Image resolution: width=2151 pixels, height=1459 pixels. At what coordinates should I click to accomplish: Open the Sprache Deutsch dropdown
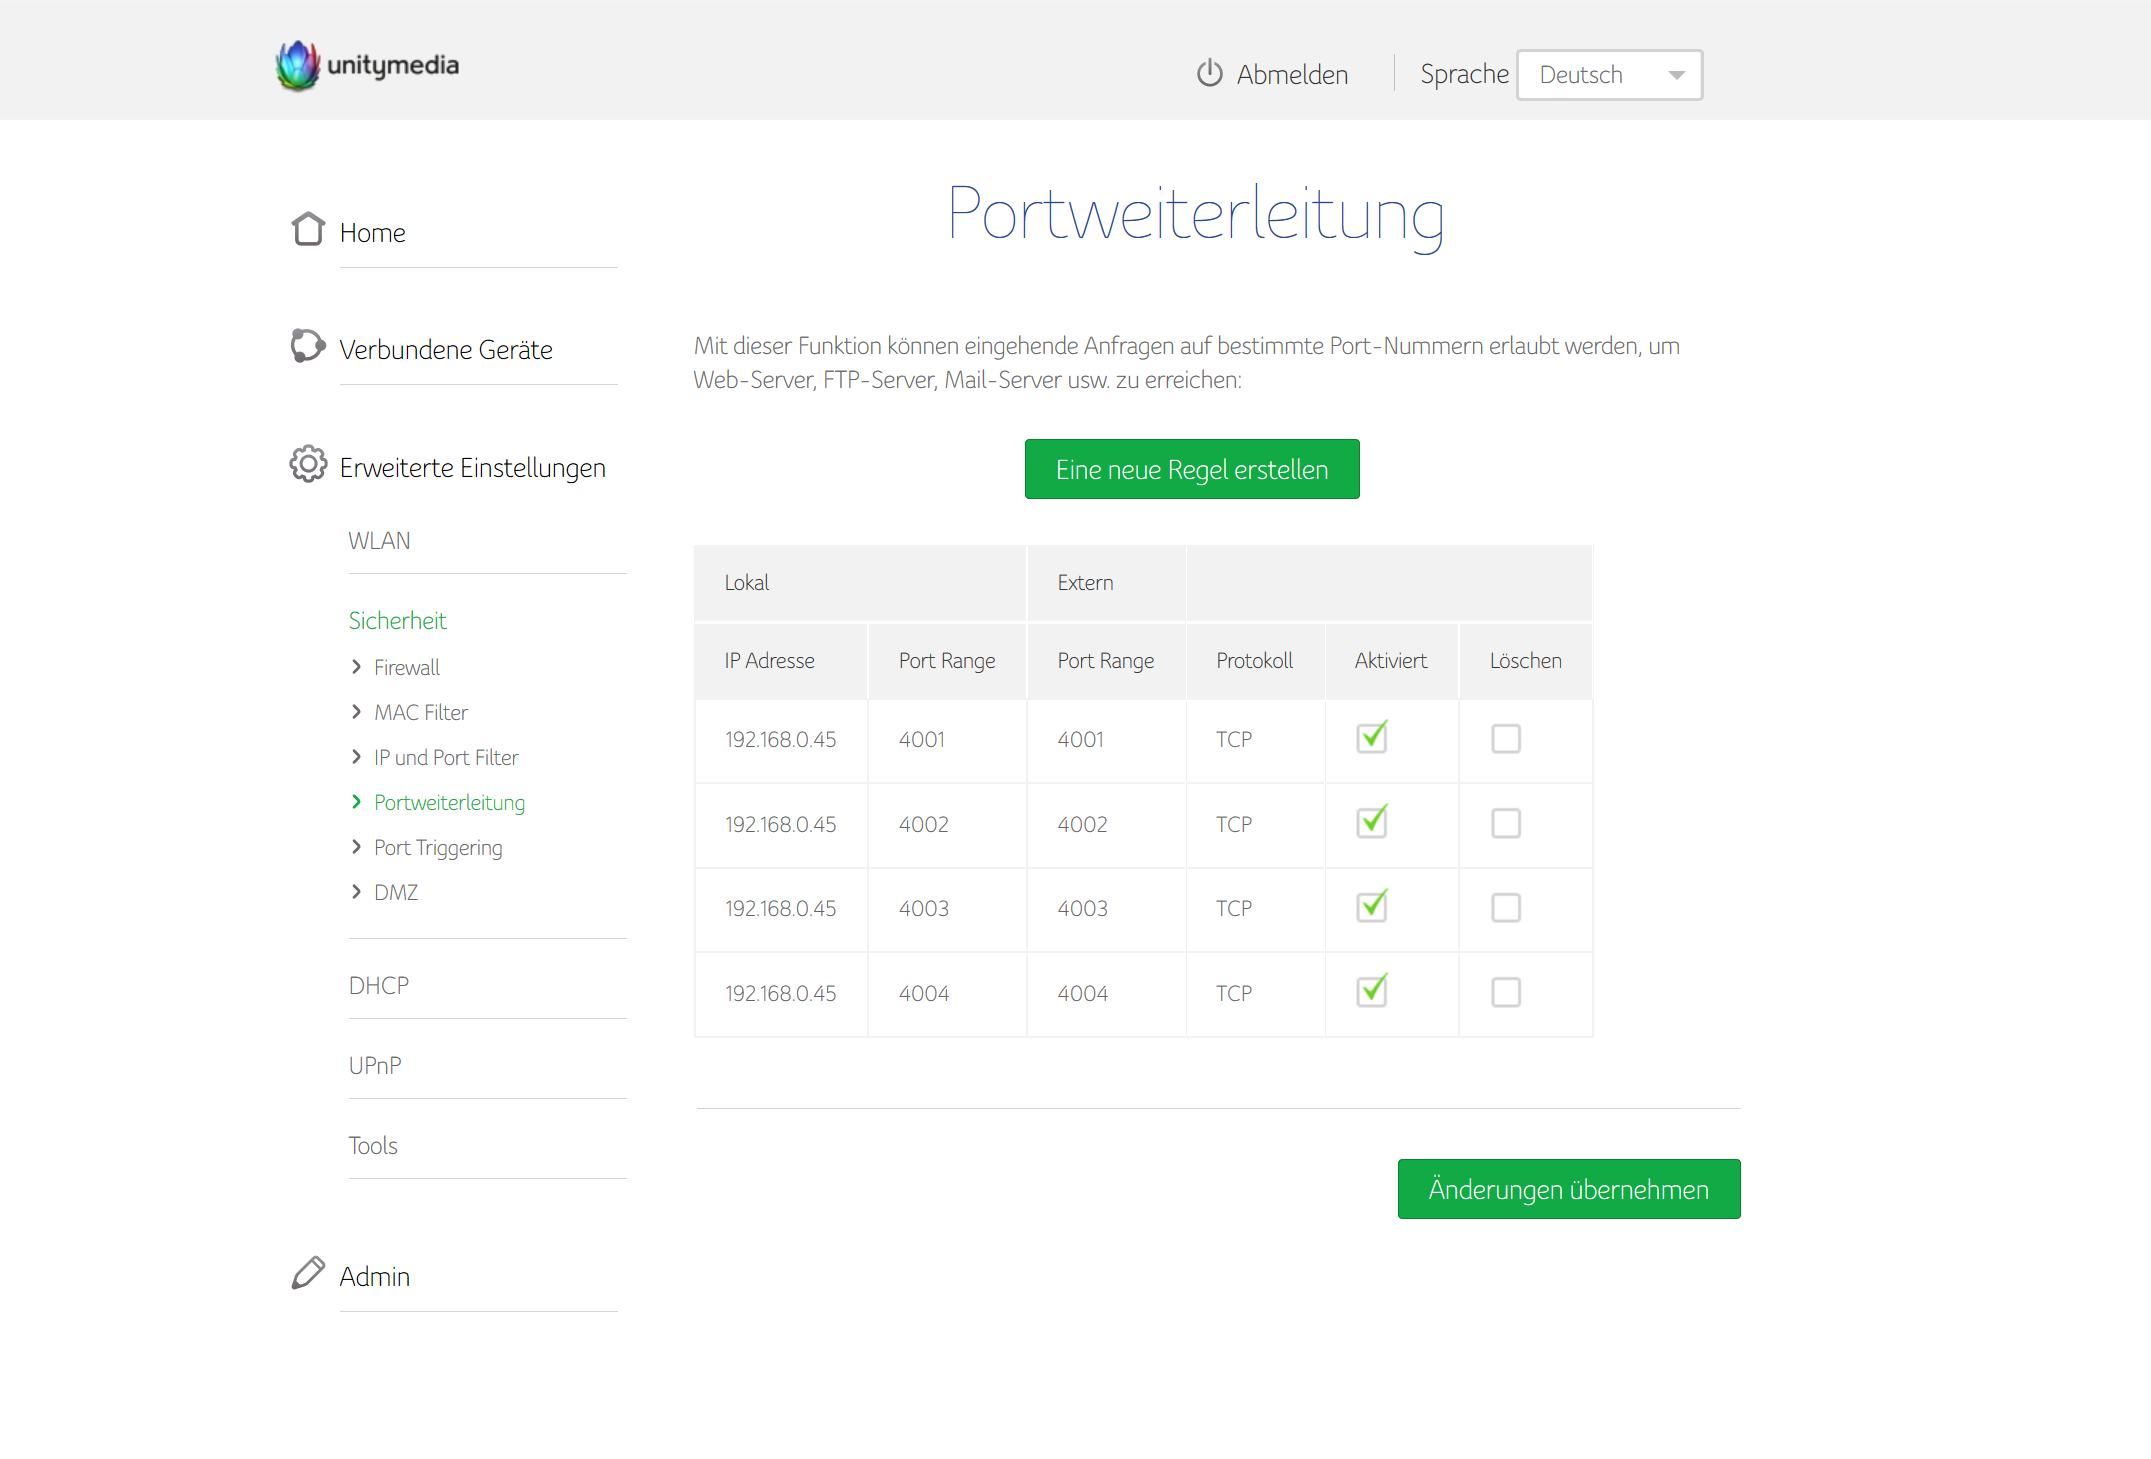tap(1609, 75)
